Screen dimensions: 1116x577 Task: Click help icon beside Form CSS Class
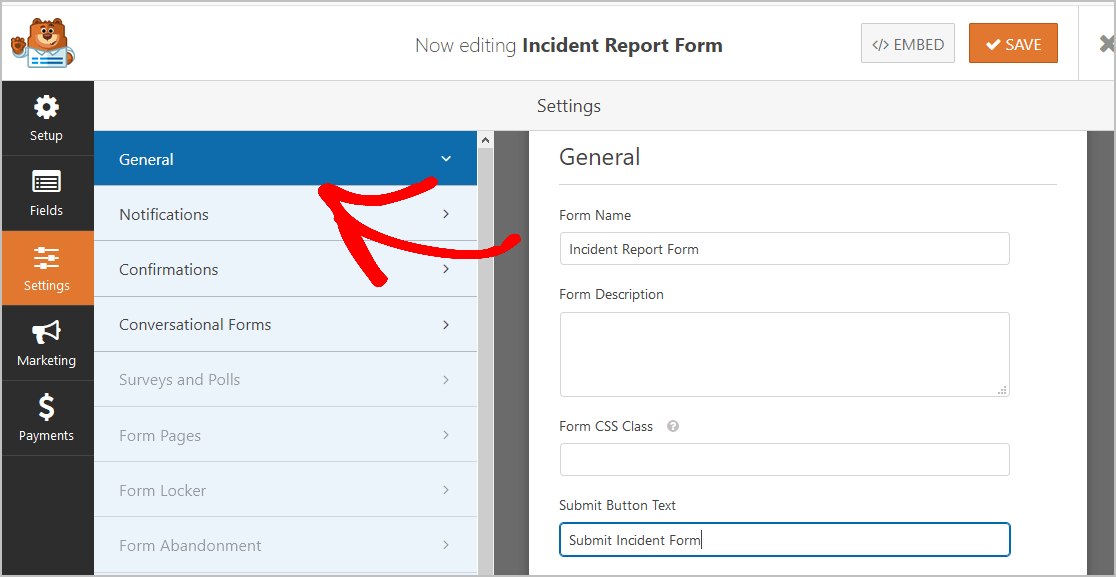673,427
